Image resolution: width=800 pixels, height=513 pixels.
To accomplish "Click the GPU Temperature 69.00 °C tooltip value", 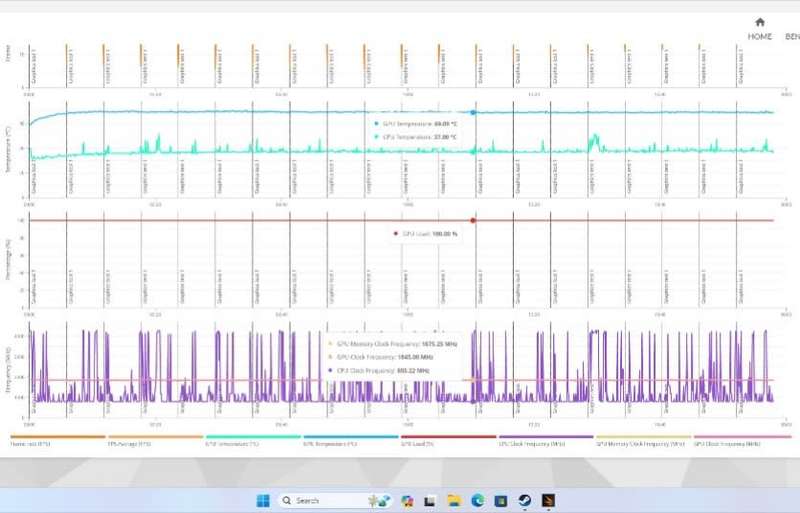I will pyautogui.click(x=445, y=124).
